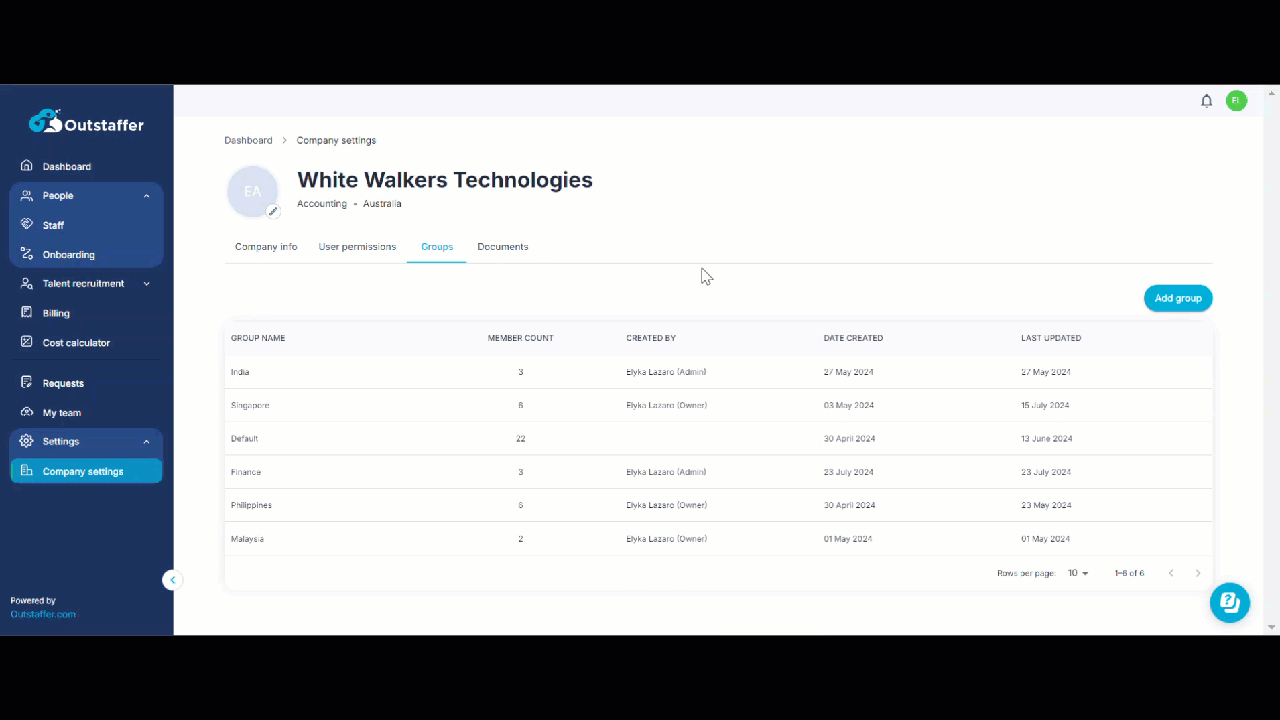This screenshot has width=1280, height=720.
Task: Click the Staff icon in sidebar
Action: [27, 225]
